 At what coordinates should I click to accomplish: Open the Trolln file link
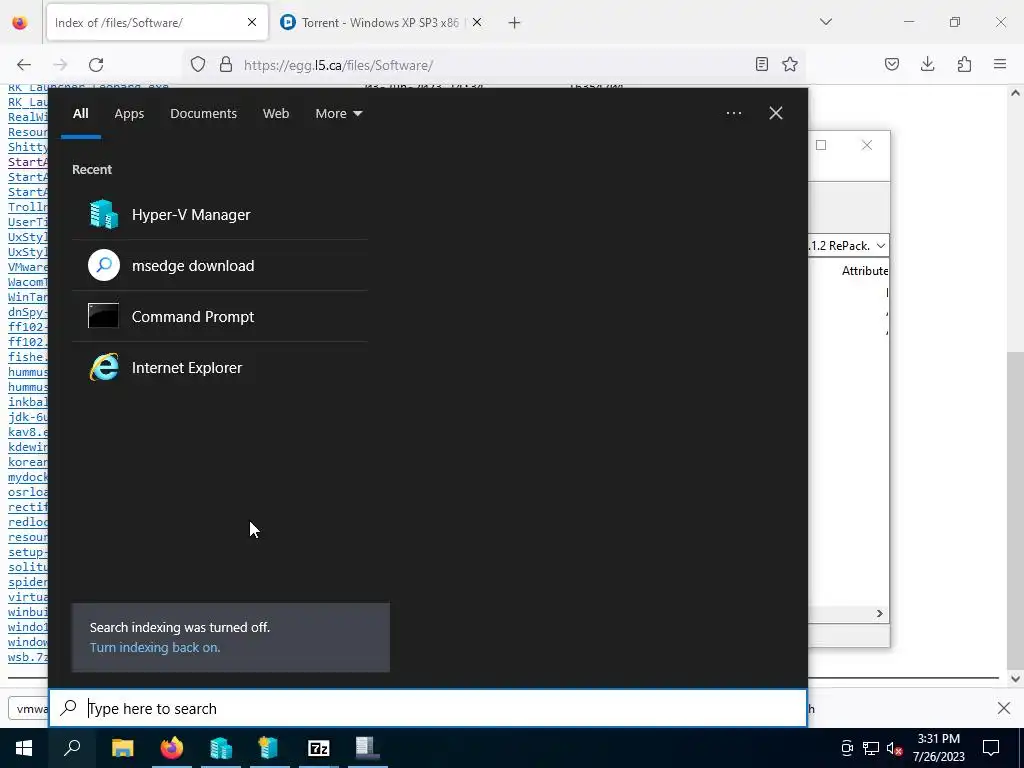[x=27, y=207]
